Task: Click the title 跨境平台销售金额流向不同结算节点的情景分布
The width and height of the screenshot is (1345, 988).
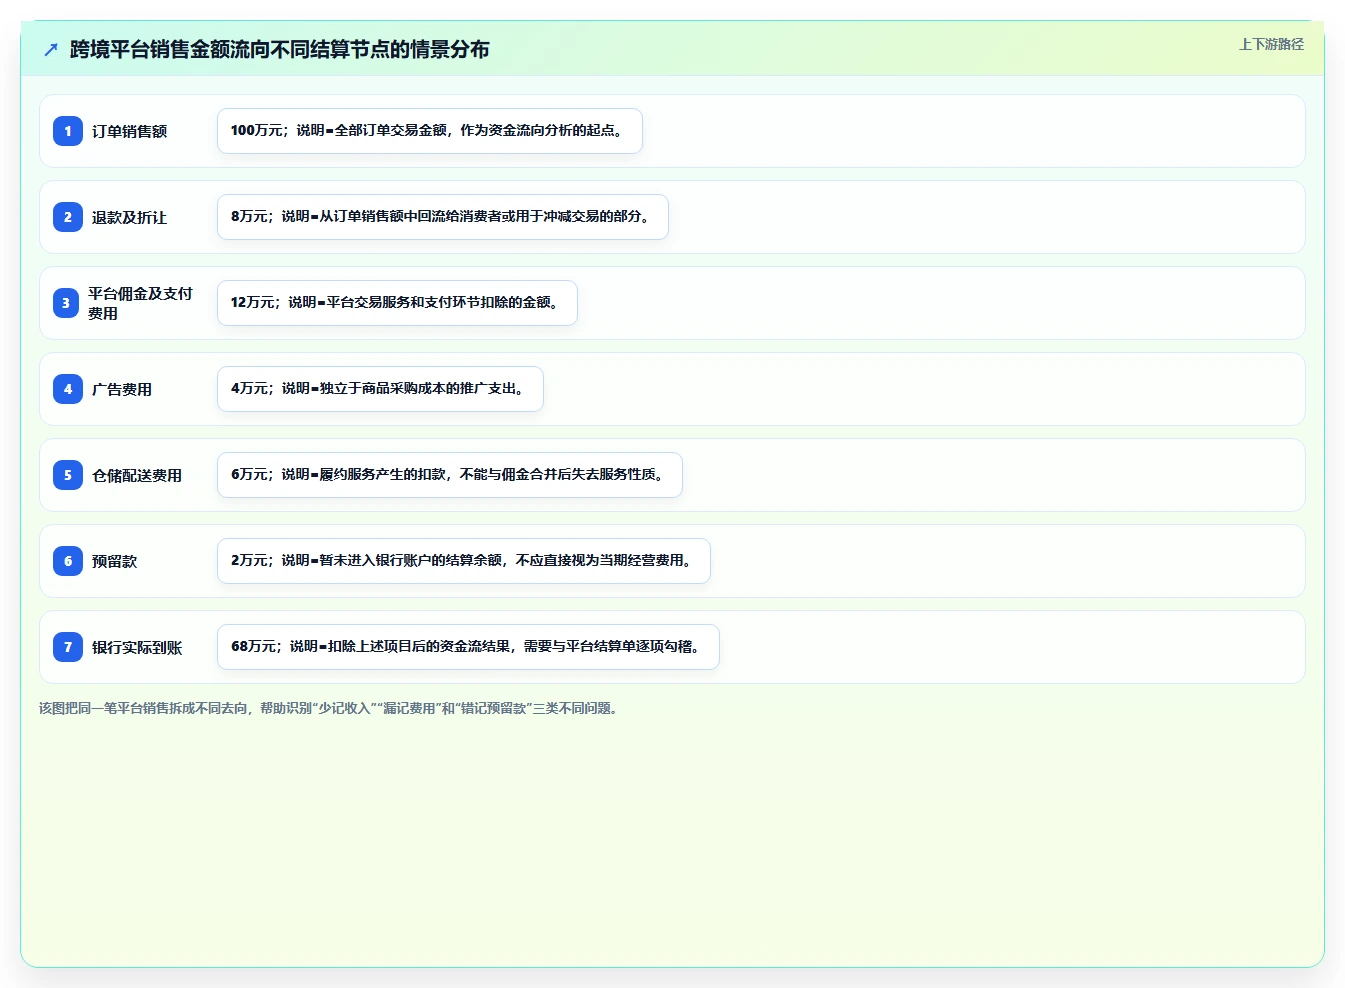Action: [x=279, y=49]
